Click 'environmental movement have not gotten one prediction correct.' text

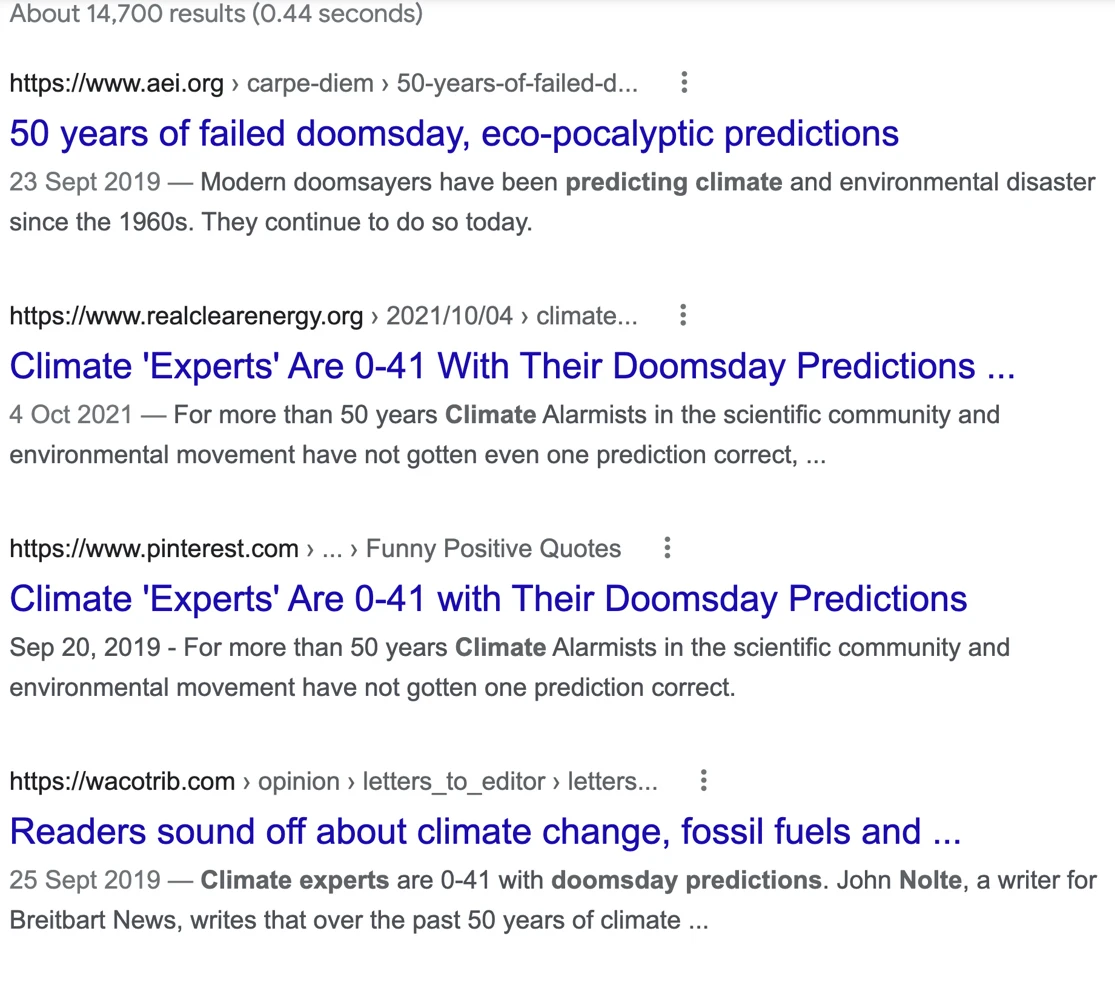pyautogui.click(x=373, y=687)
